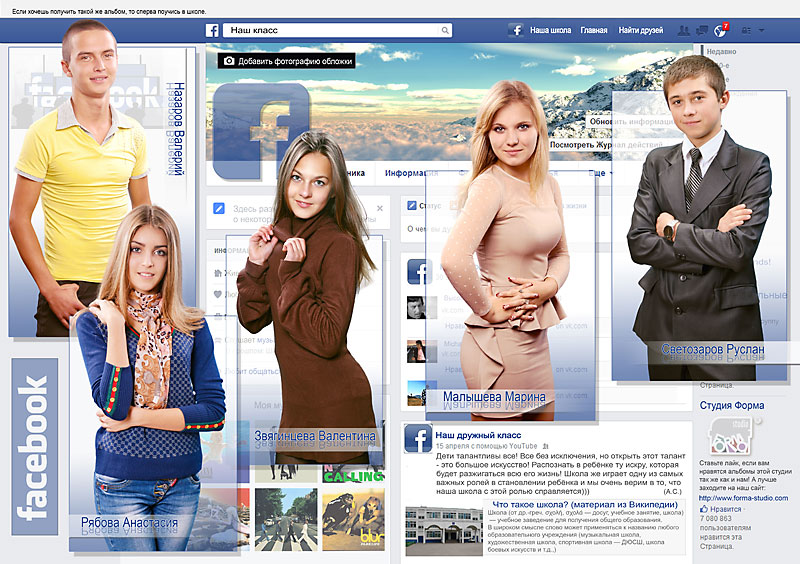Focus the Наш класс search field
This screenshot has height=564, width=800.
337,31
